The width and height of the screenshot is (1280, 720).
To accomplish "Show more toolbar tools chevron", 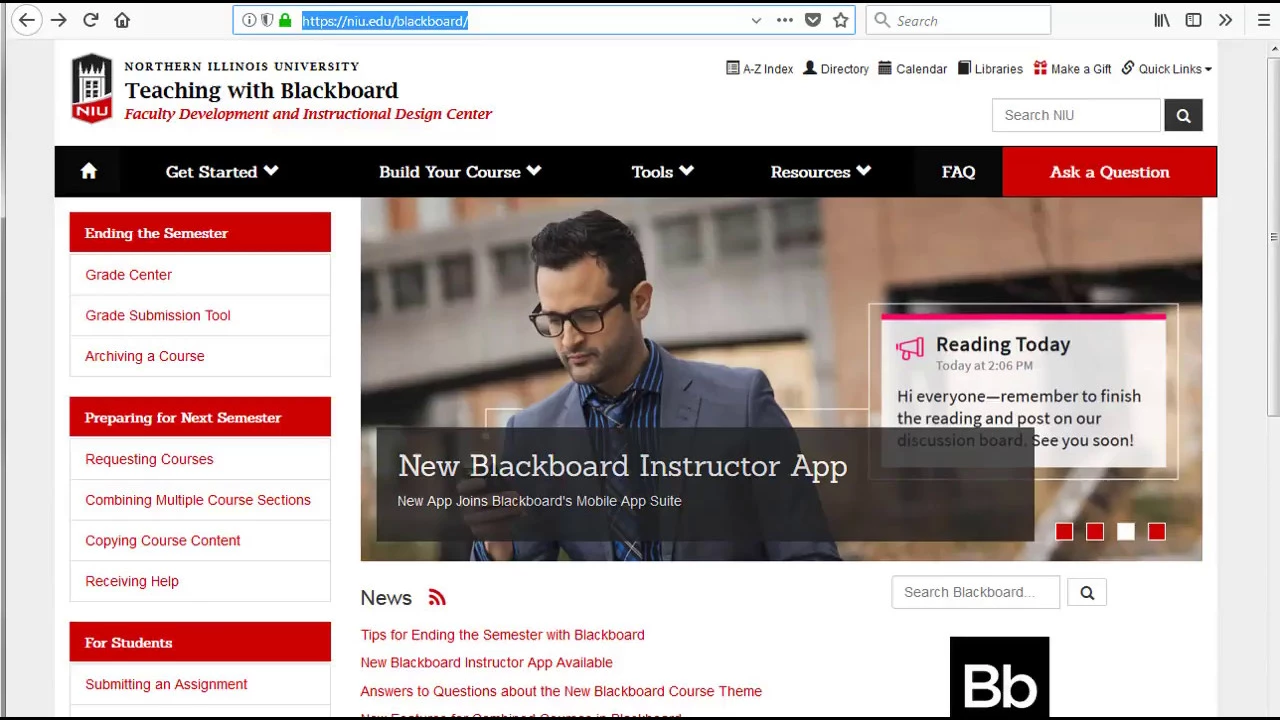I will [1225, 20].
